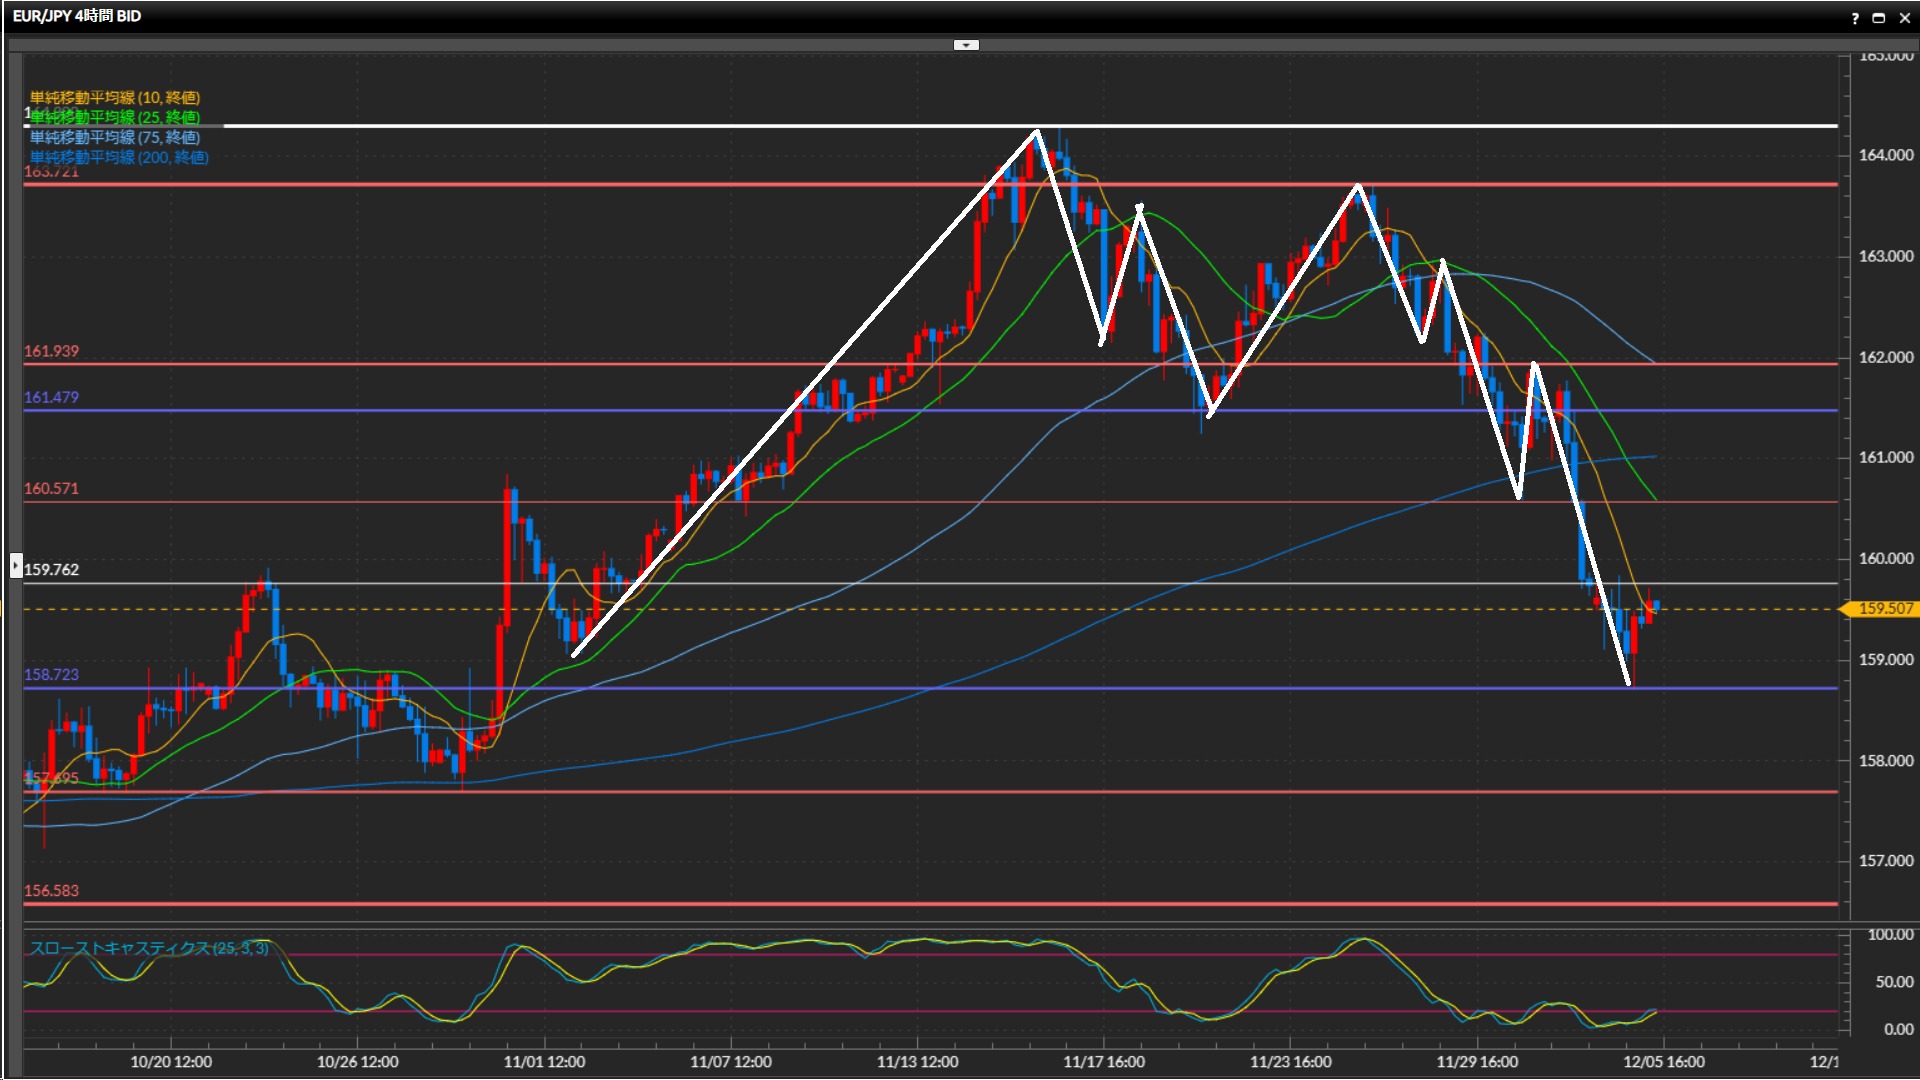Select the green SMA (25, 終値) indicator label
Image resolution: width=1920 pixels, height=1080 pixels.
tap(114, 117)
